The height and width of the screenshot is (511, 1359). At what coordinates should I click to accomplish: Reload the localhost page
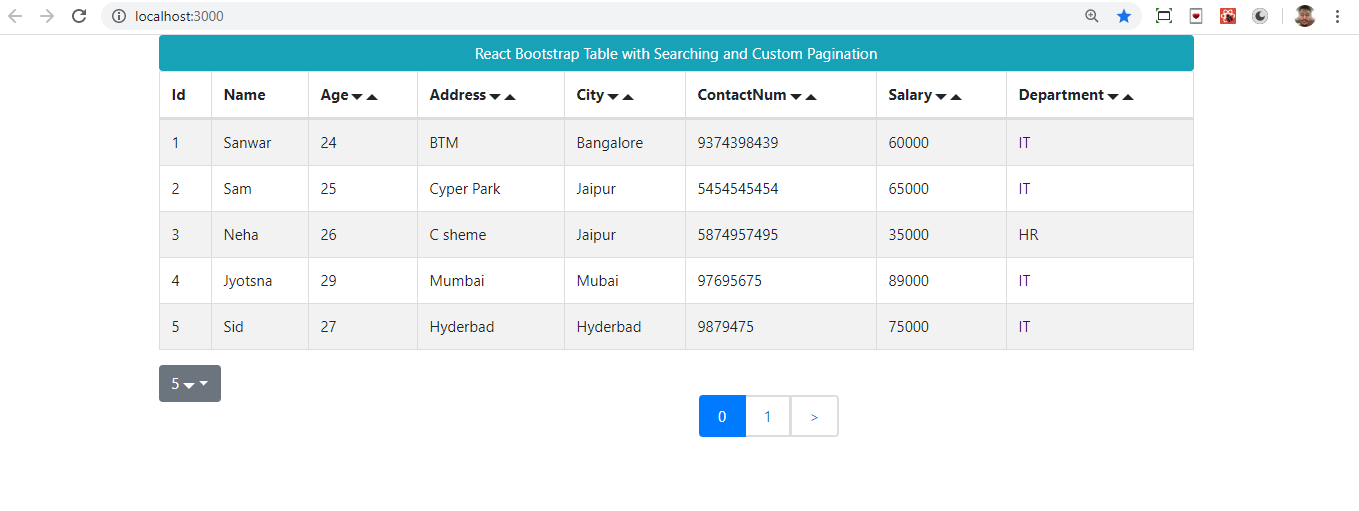[x=79, y=16]
